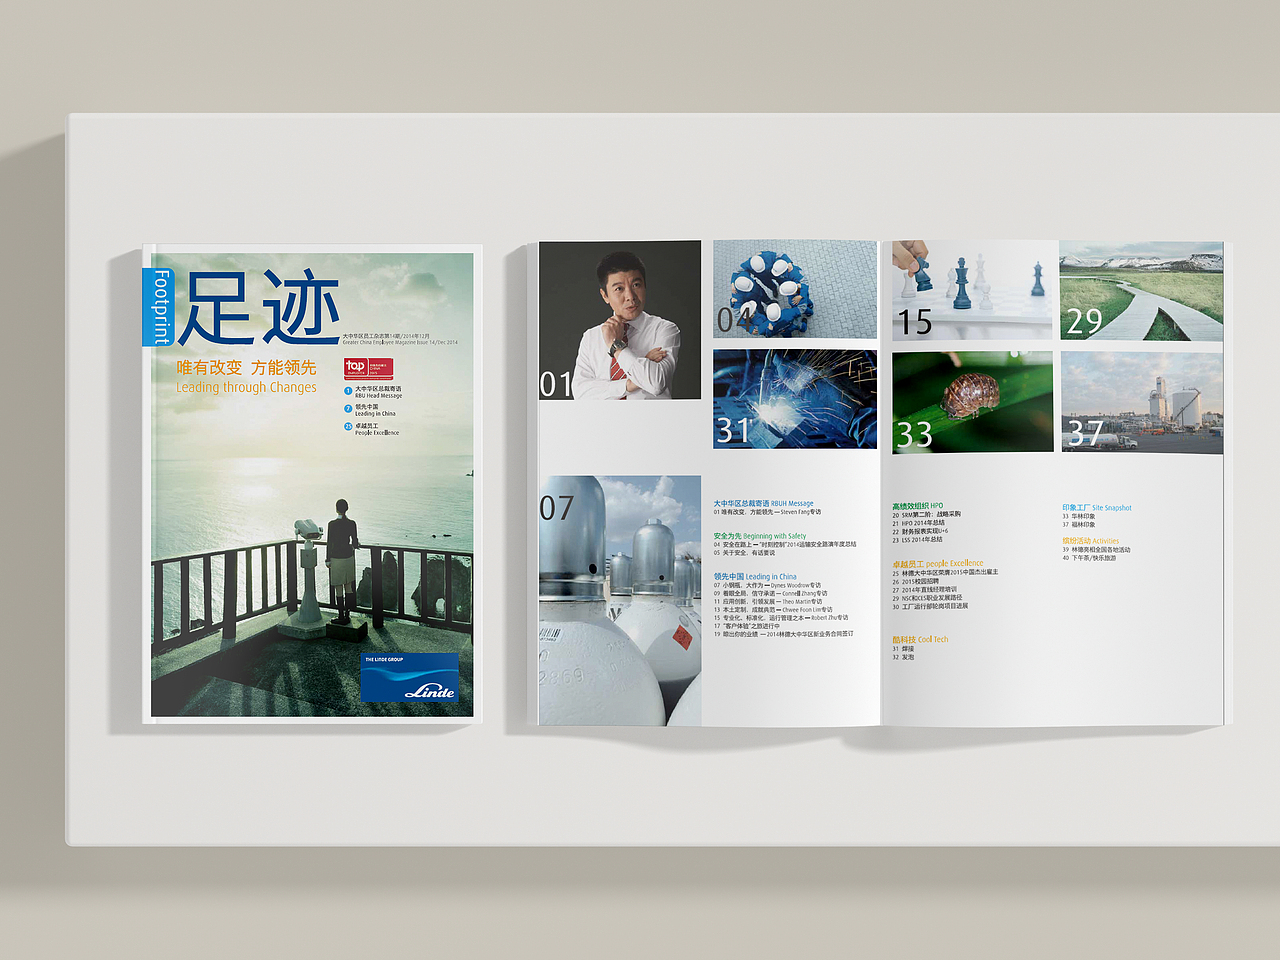The height and width of the screenshot is (960, 1280).
Task: Click the entry 32 发泡
Action: (903, 657)
